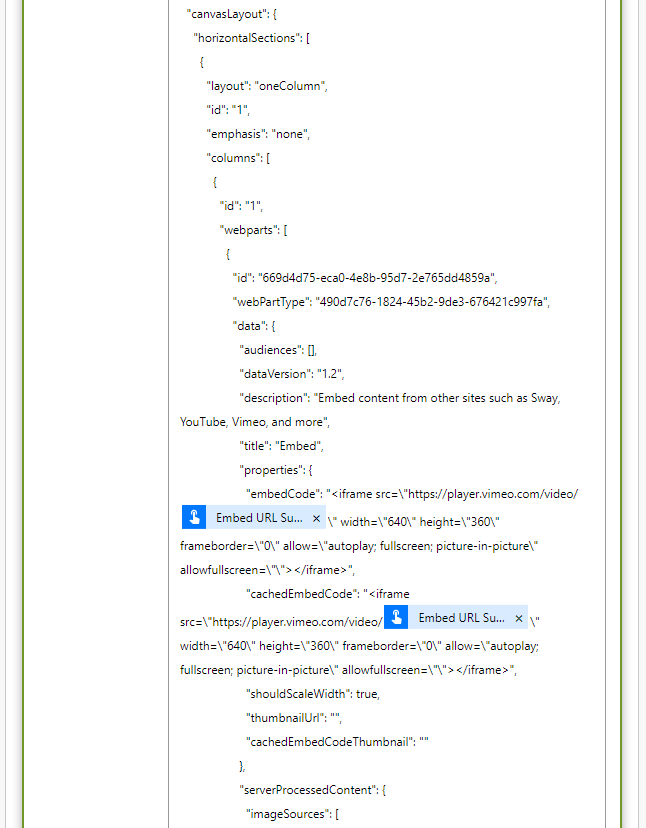The image size is (646, 828).
Task: Click the icon on the cachedEmbedCode Embed URL token
Action: (x=396, y=617)
